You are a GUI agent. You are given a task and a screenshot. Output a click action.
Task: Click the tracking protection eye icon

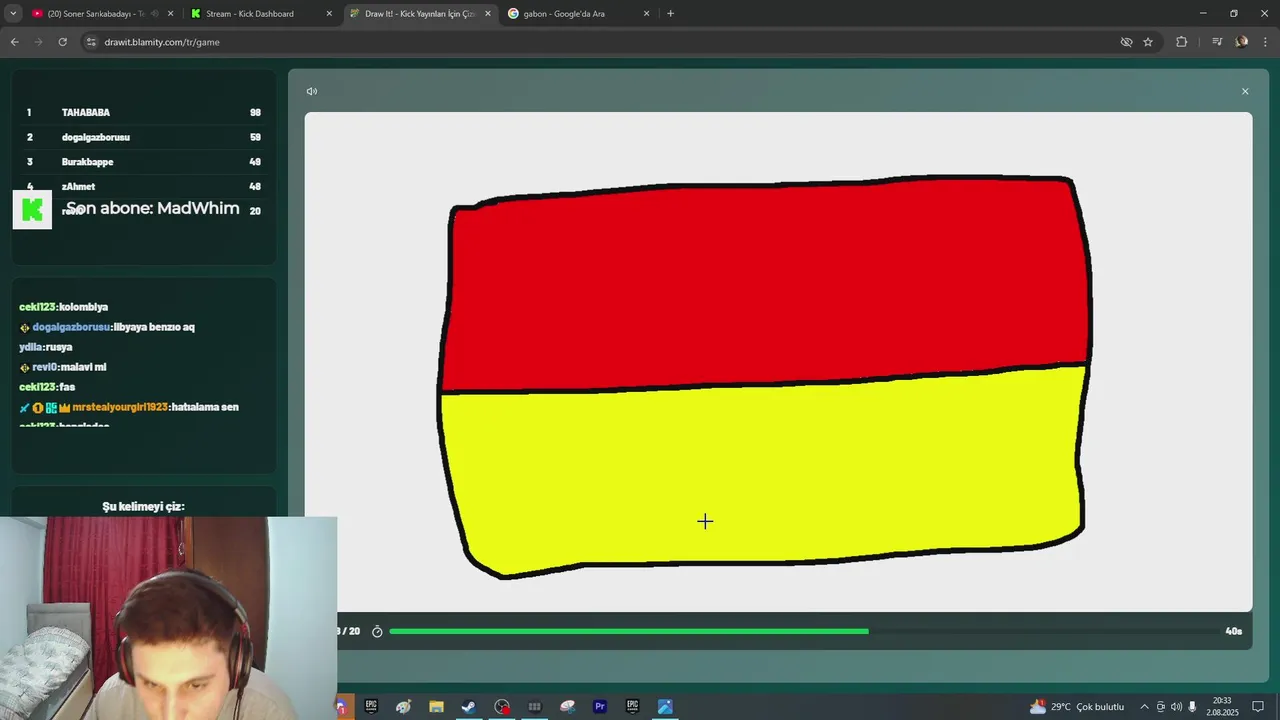(x=1126, y=42)
